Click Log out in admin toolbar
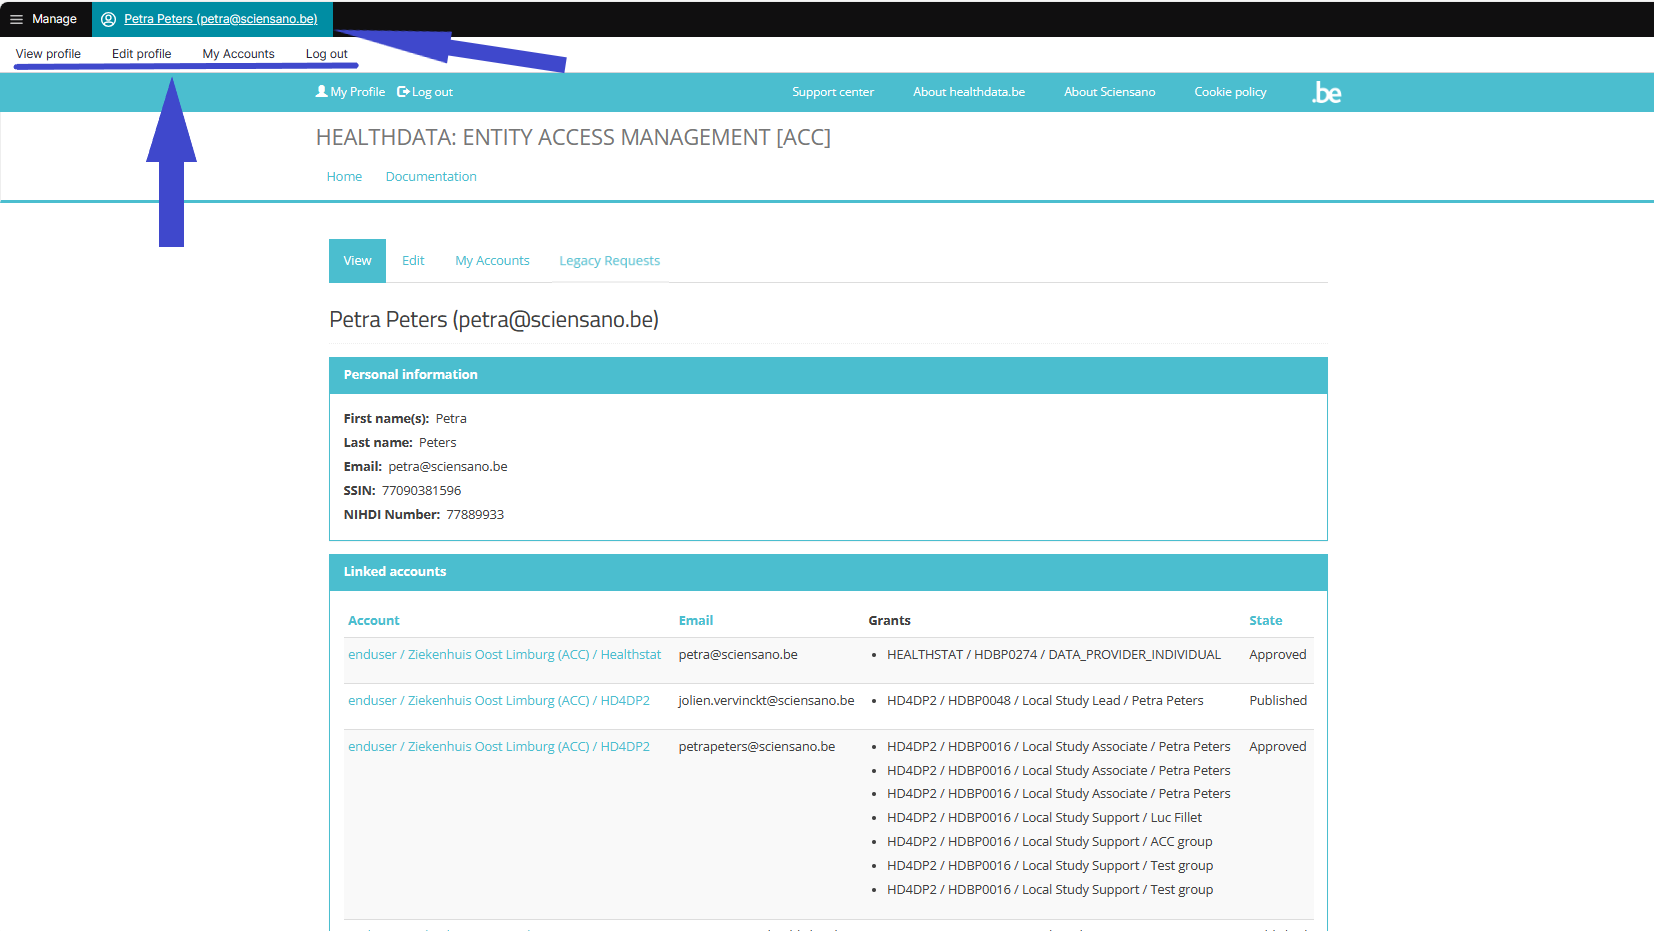1654x931 pixels. [x=326, y=54]
